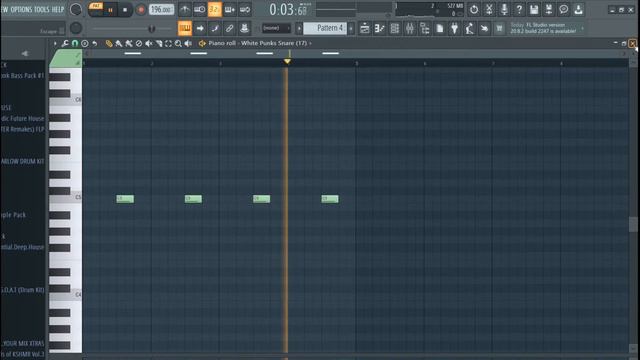This screenshot has width=640, height=360.
Task: Click the C5 piano key
Action: (x=65, y=199)
